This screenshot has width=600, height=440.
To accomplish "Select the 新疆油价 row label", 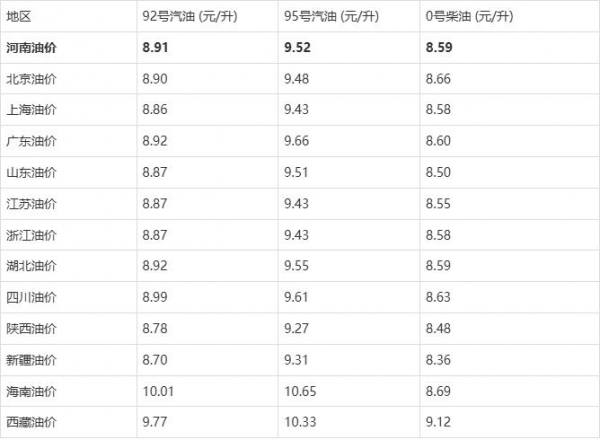I will tap(31, 359).
